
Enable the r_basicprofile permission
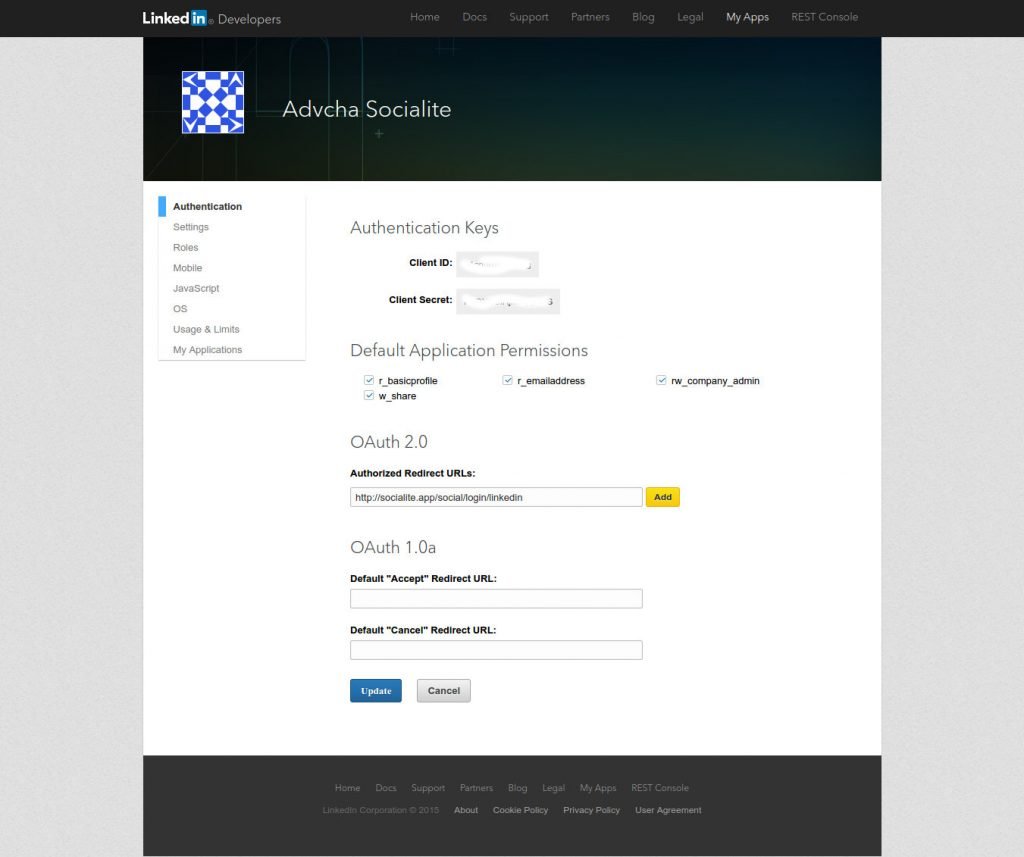tap(369, 380)
